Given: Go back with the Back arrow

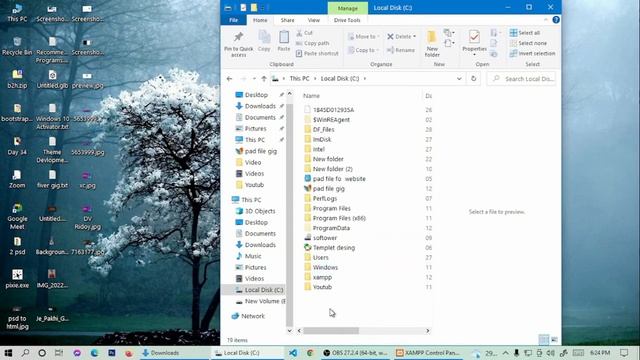Looking at the screenshot, I should pos(229,78).
